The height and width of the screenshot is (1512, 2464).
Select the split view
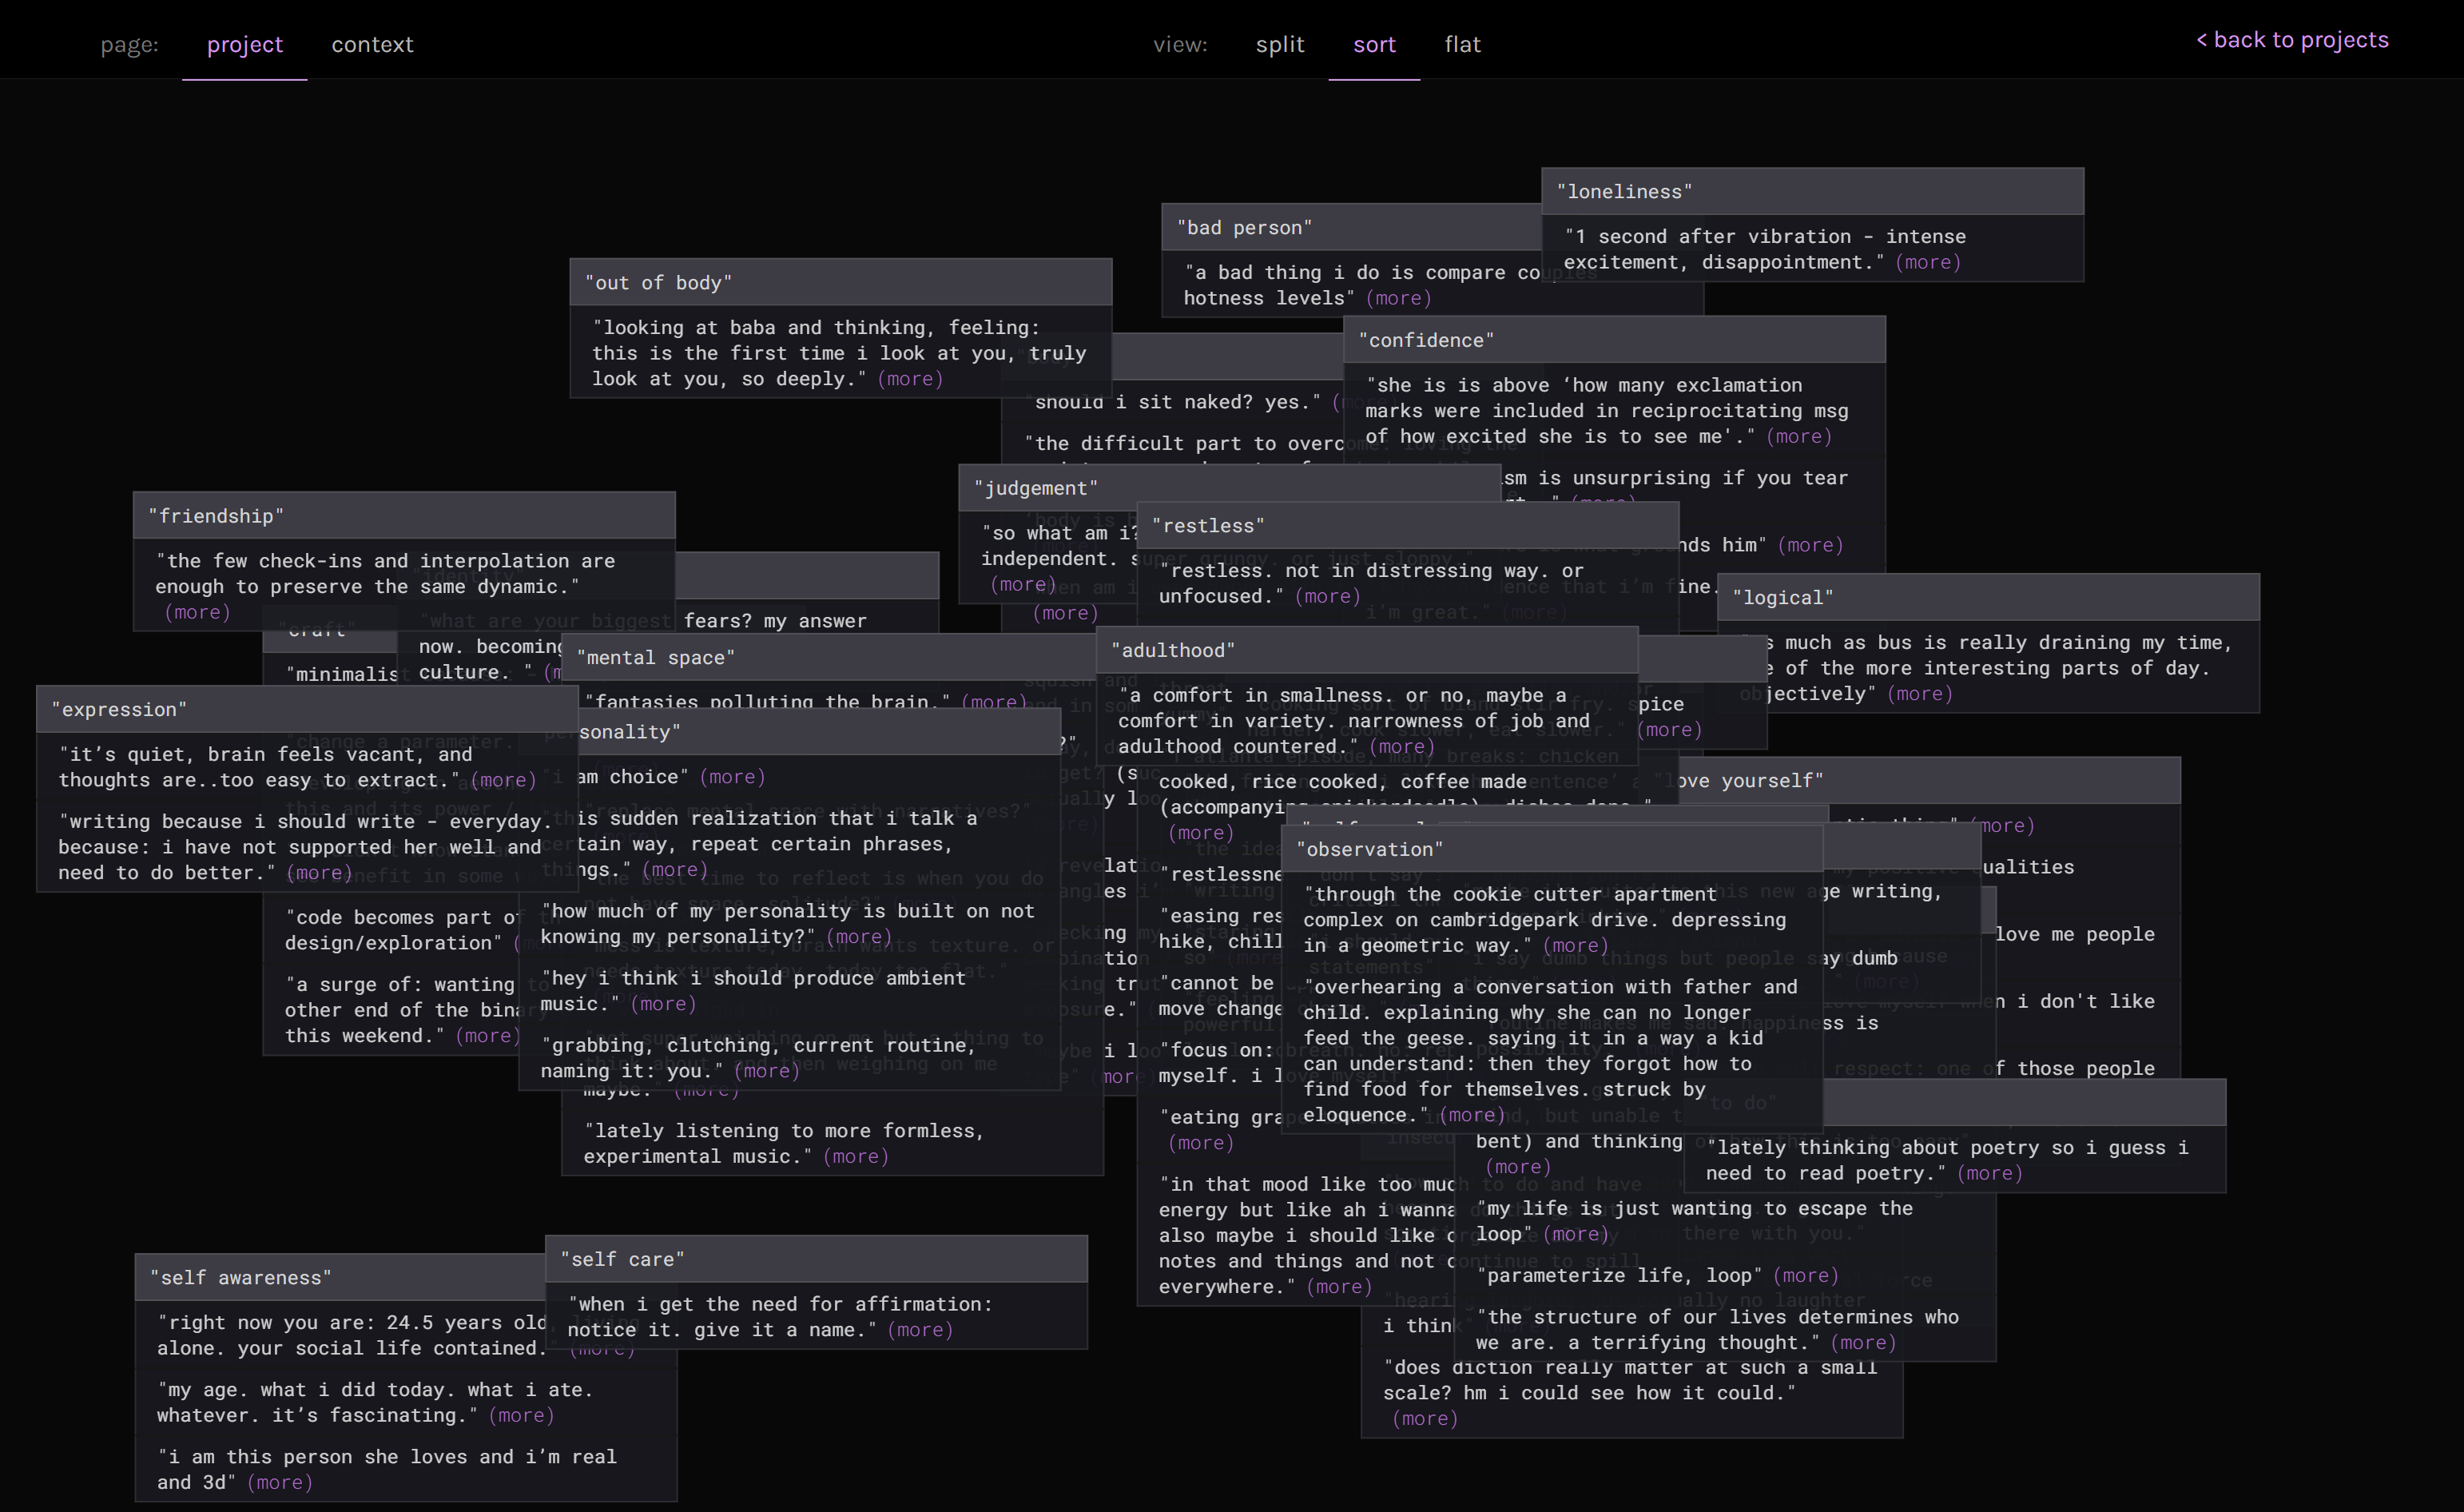[x=1280, y=44]
